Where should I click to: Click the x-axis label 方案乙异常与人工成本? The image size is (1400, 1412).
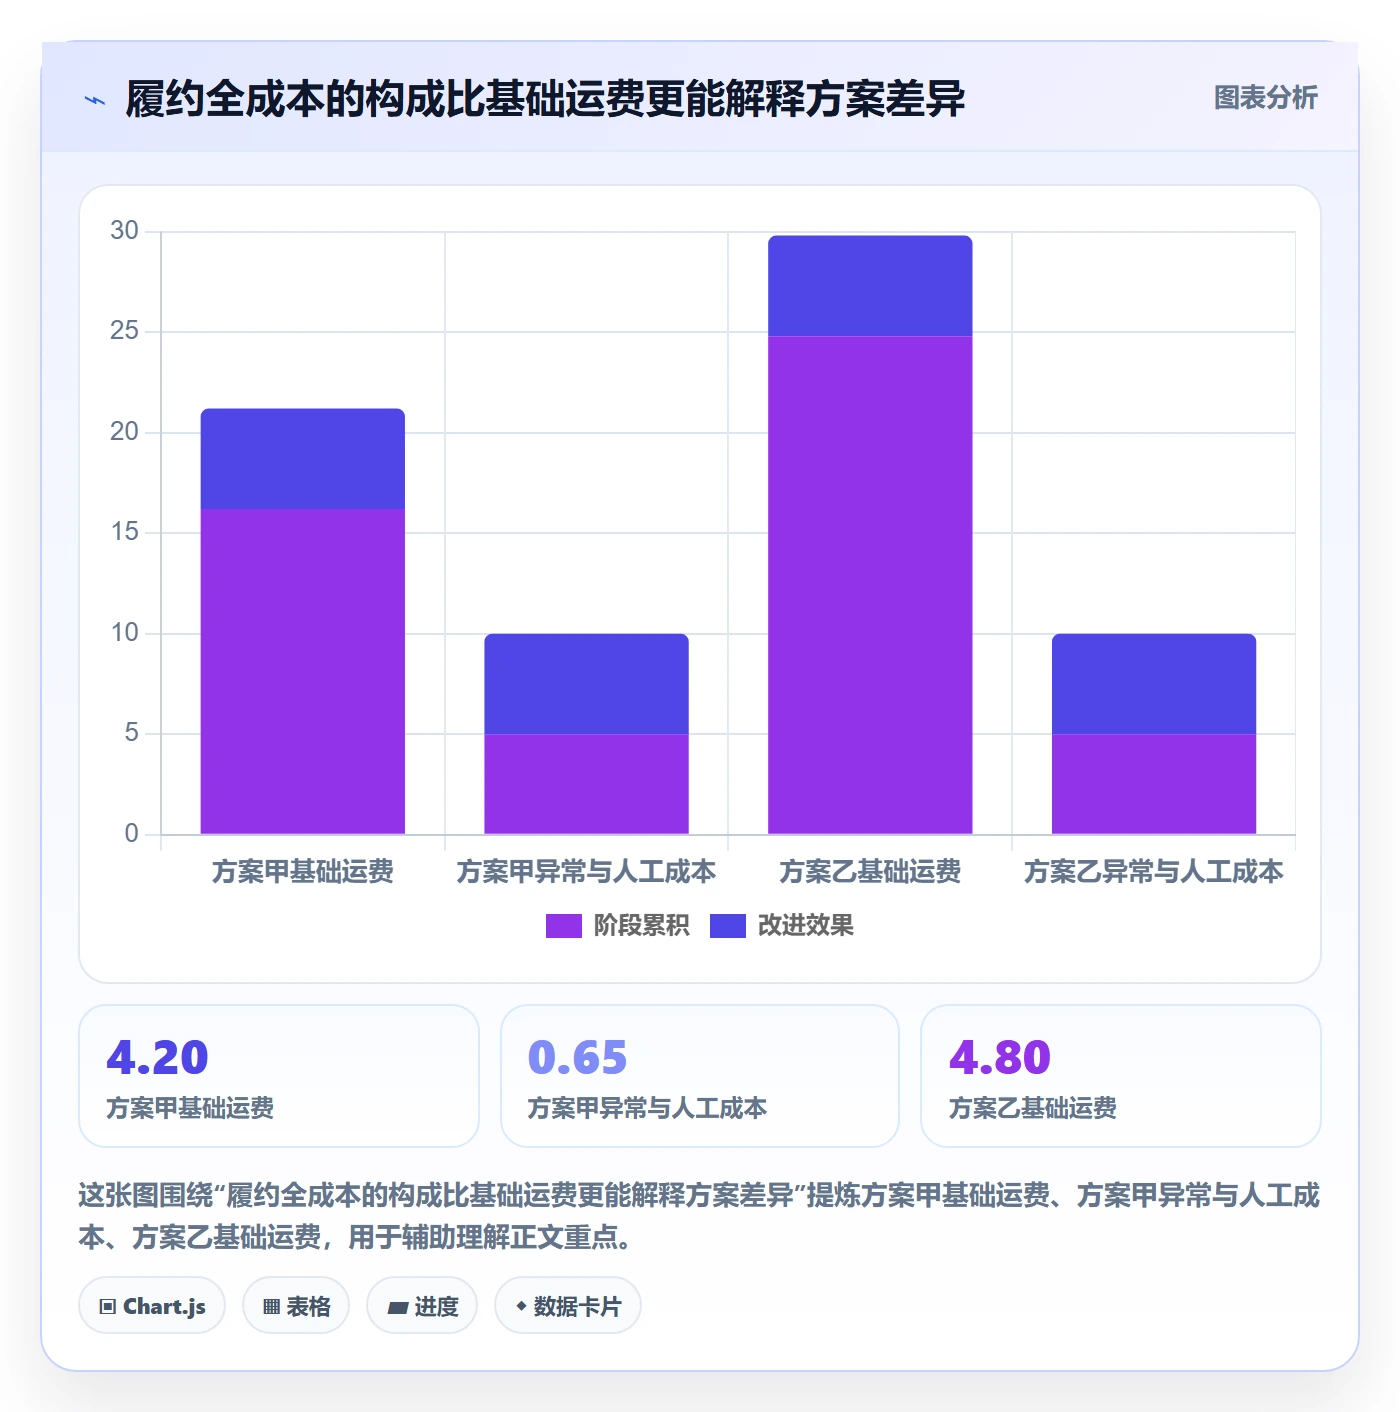pyautogui.click(x=1154, y=872)
